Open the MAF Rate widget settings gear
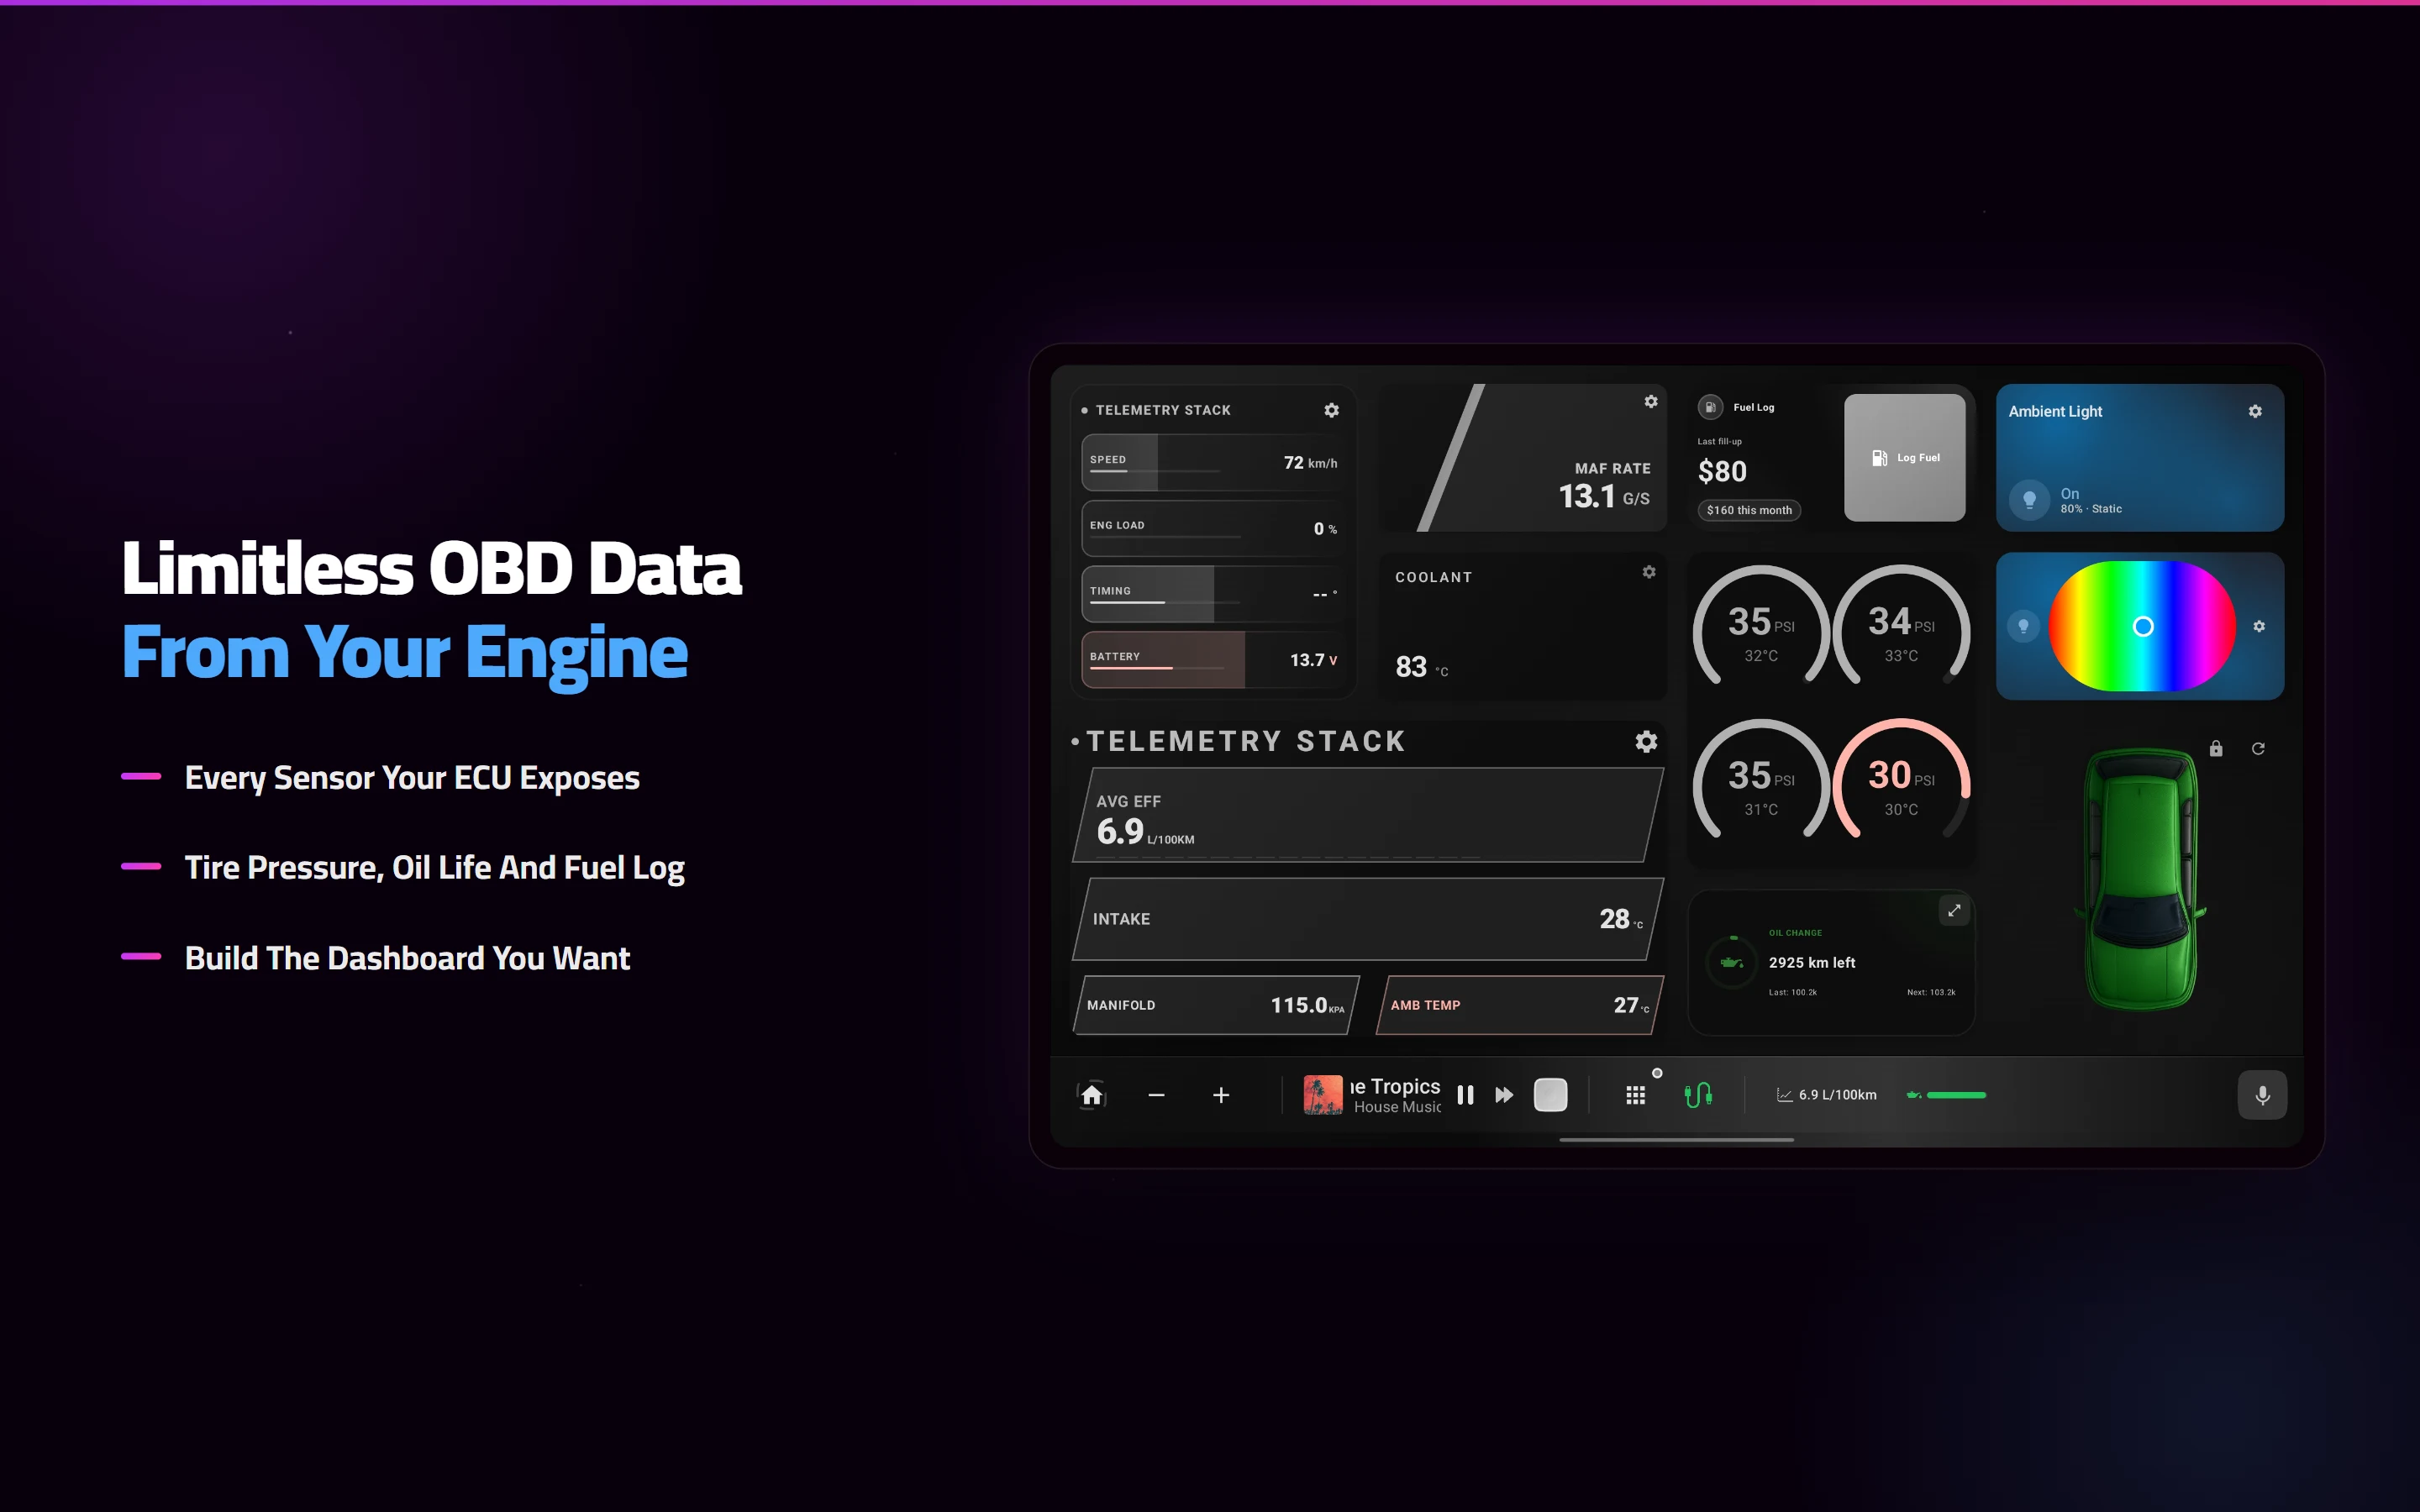The image size is (2420, 1512). tap(1651, 401)
